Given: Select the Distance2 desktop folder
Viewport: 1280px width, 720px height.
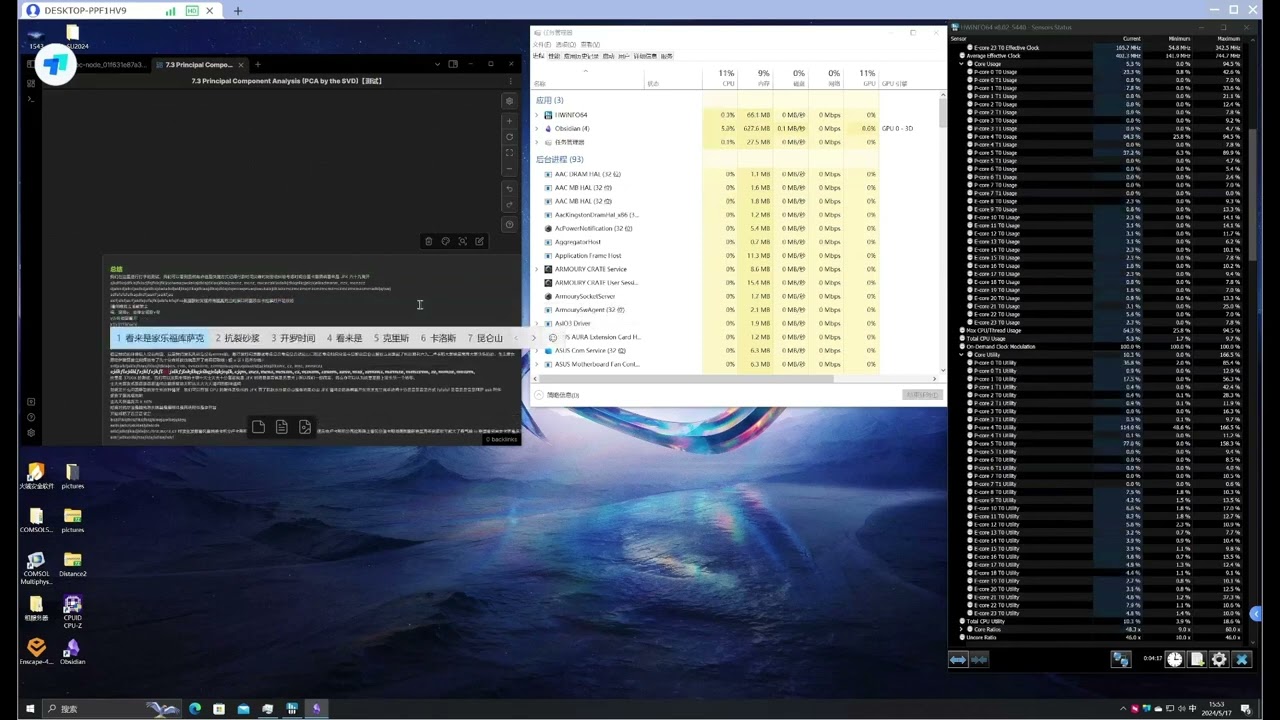Looking at the screenshot, I should [x=72, y=563].
